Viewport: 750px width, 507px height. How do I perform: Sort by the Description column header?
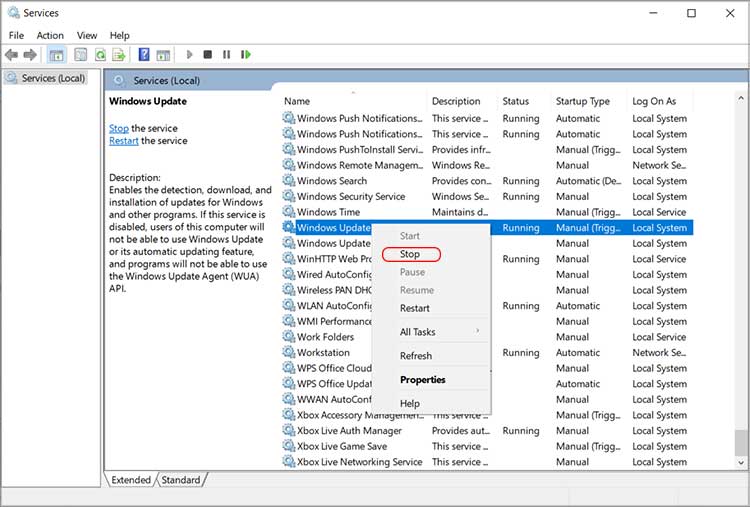(x=462, y=101)
